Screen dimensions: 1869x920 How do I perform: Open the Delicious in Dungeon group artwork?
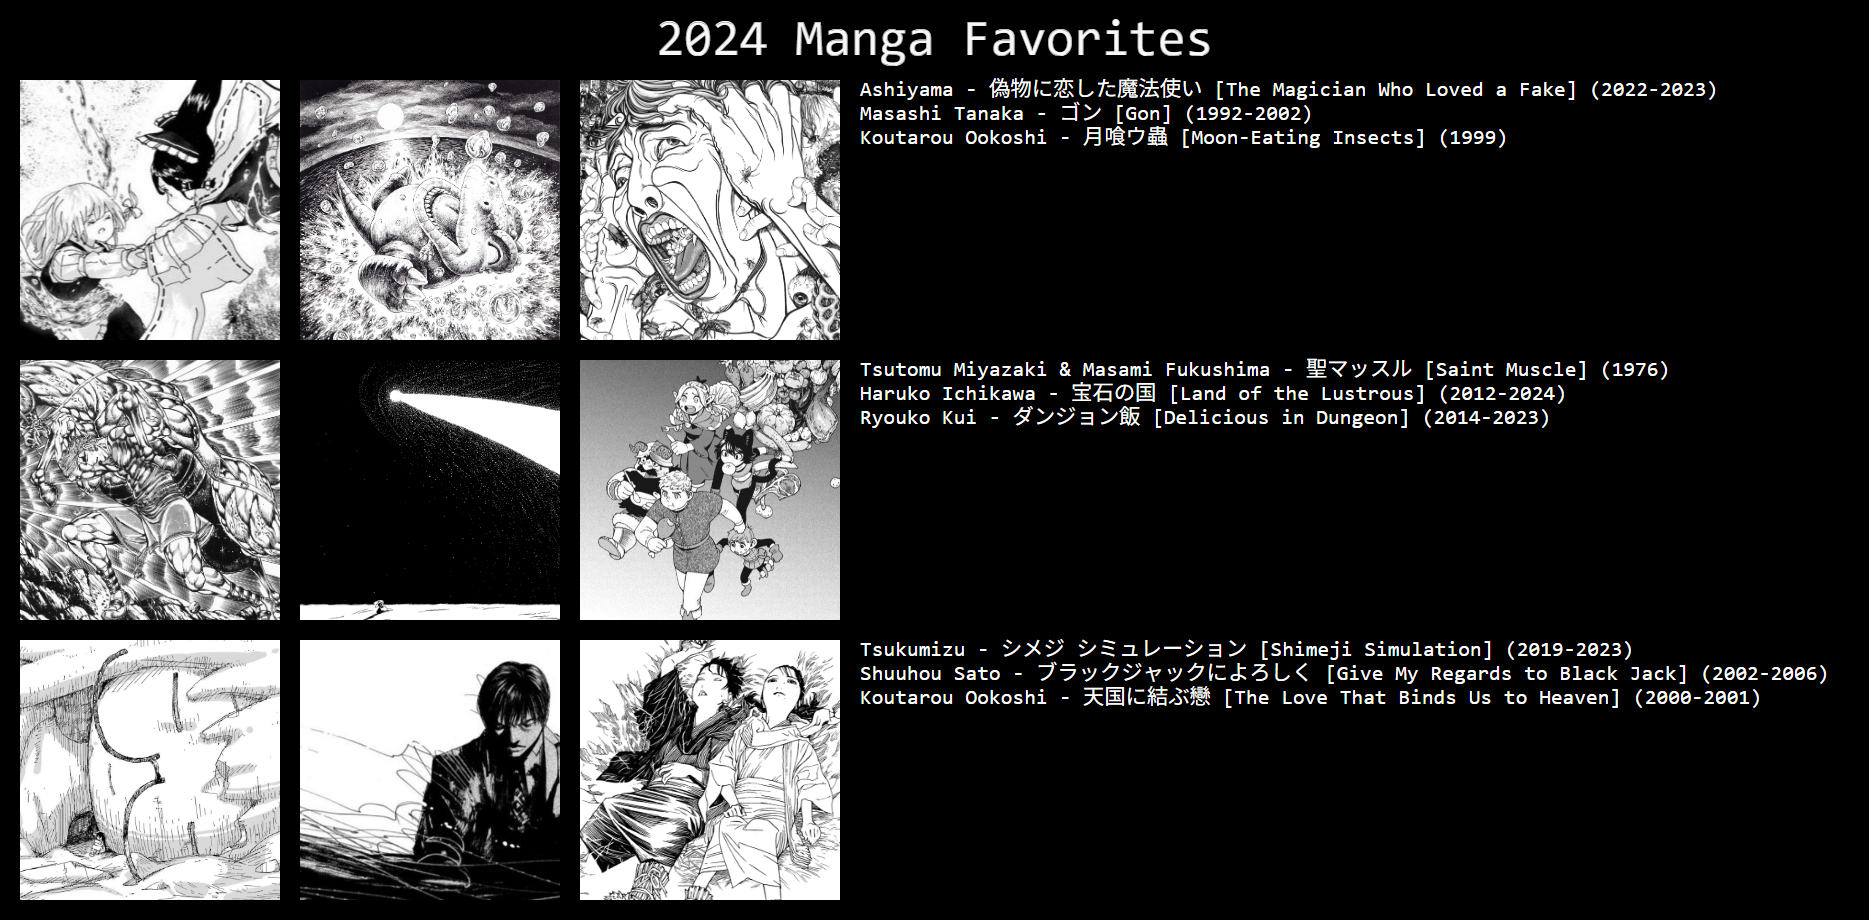(x=710, y=490)
